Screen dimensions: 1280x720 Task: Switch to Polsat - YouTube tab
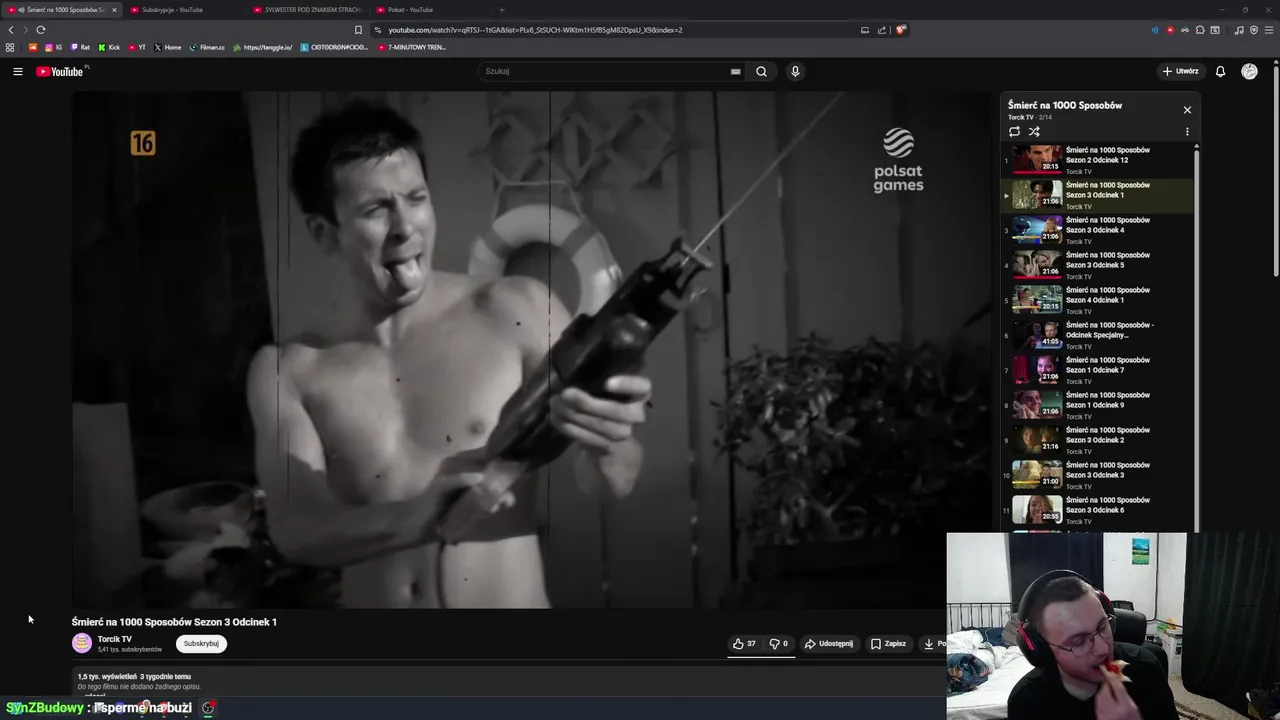[x=428, y=10]
